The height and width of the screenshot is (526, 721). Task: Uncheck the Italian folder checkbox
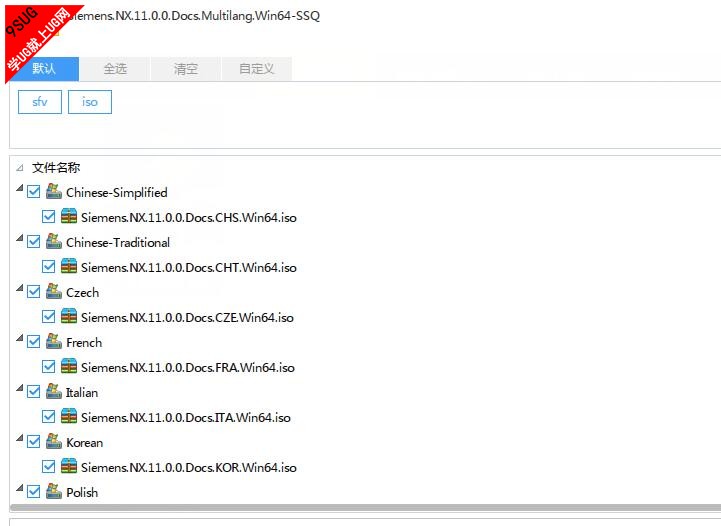click(x=34, y=392)
